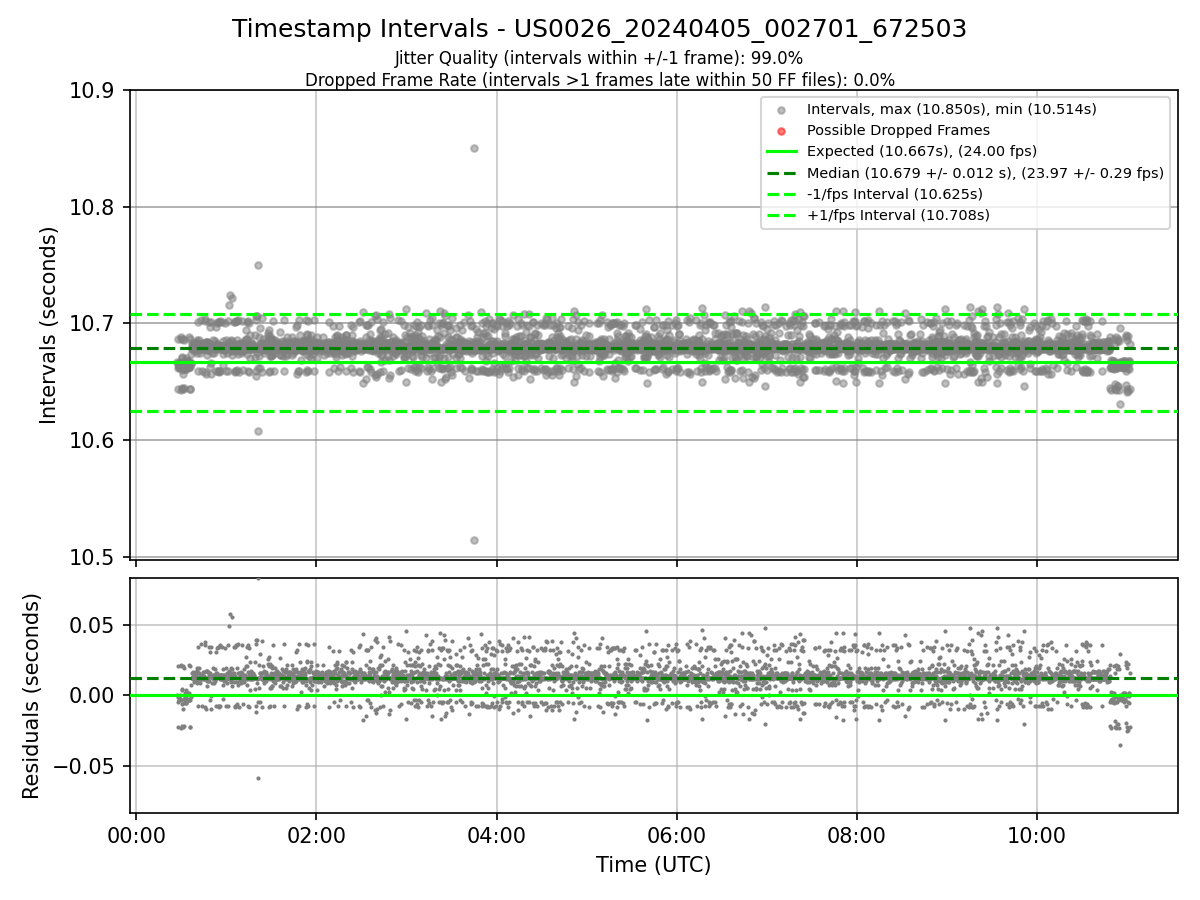Click the legend entry 'Possible Dropped Frames'
The height and width of the screenshot is (900, 1200).
pyautogui.click(x=898, y=130)
